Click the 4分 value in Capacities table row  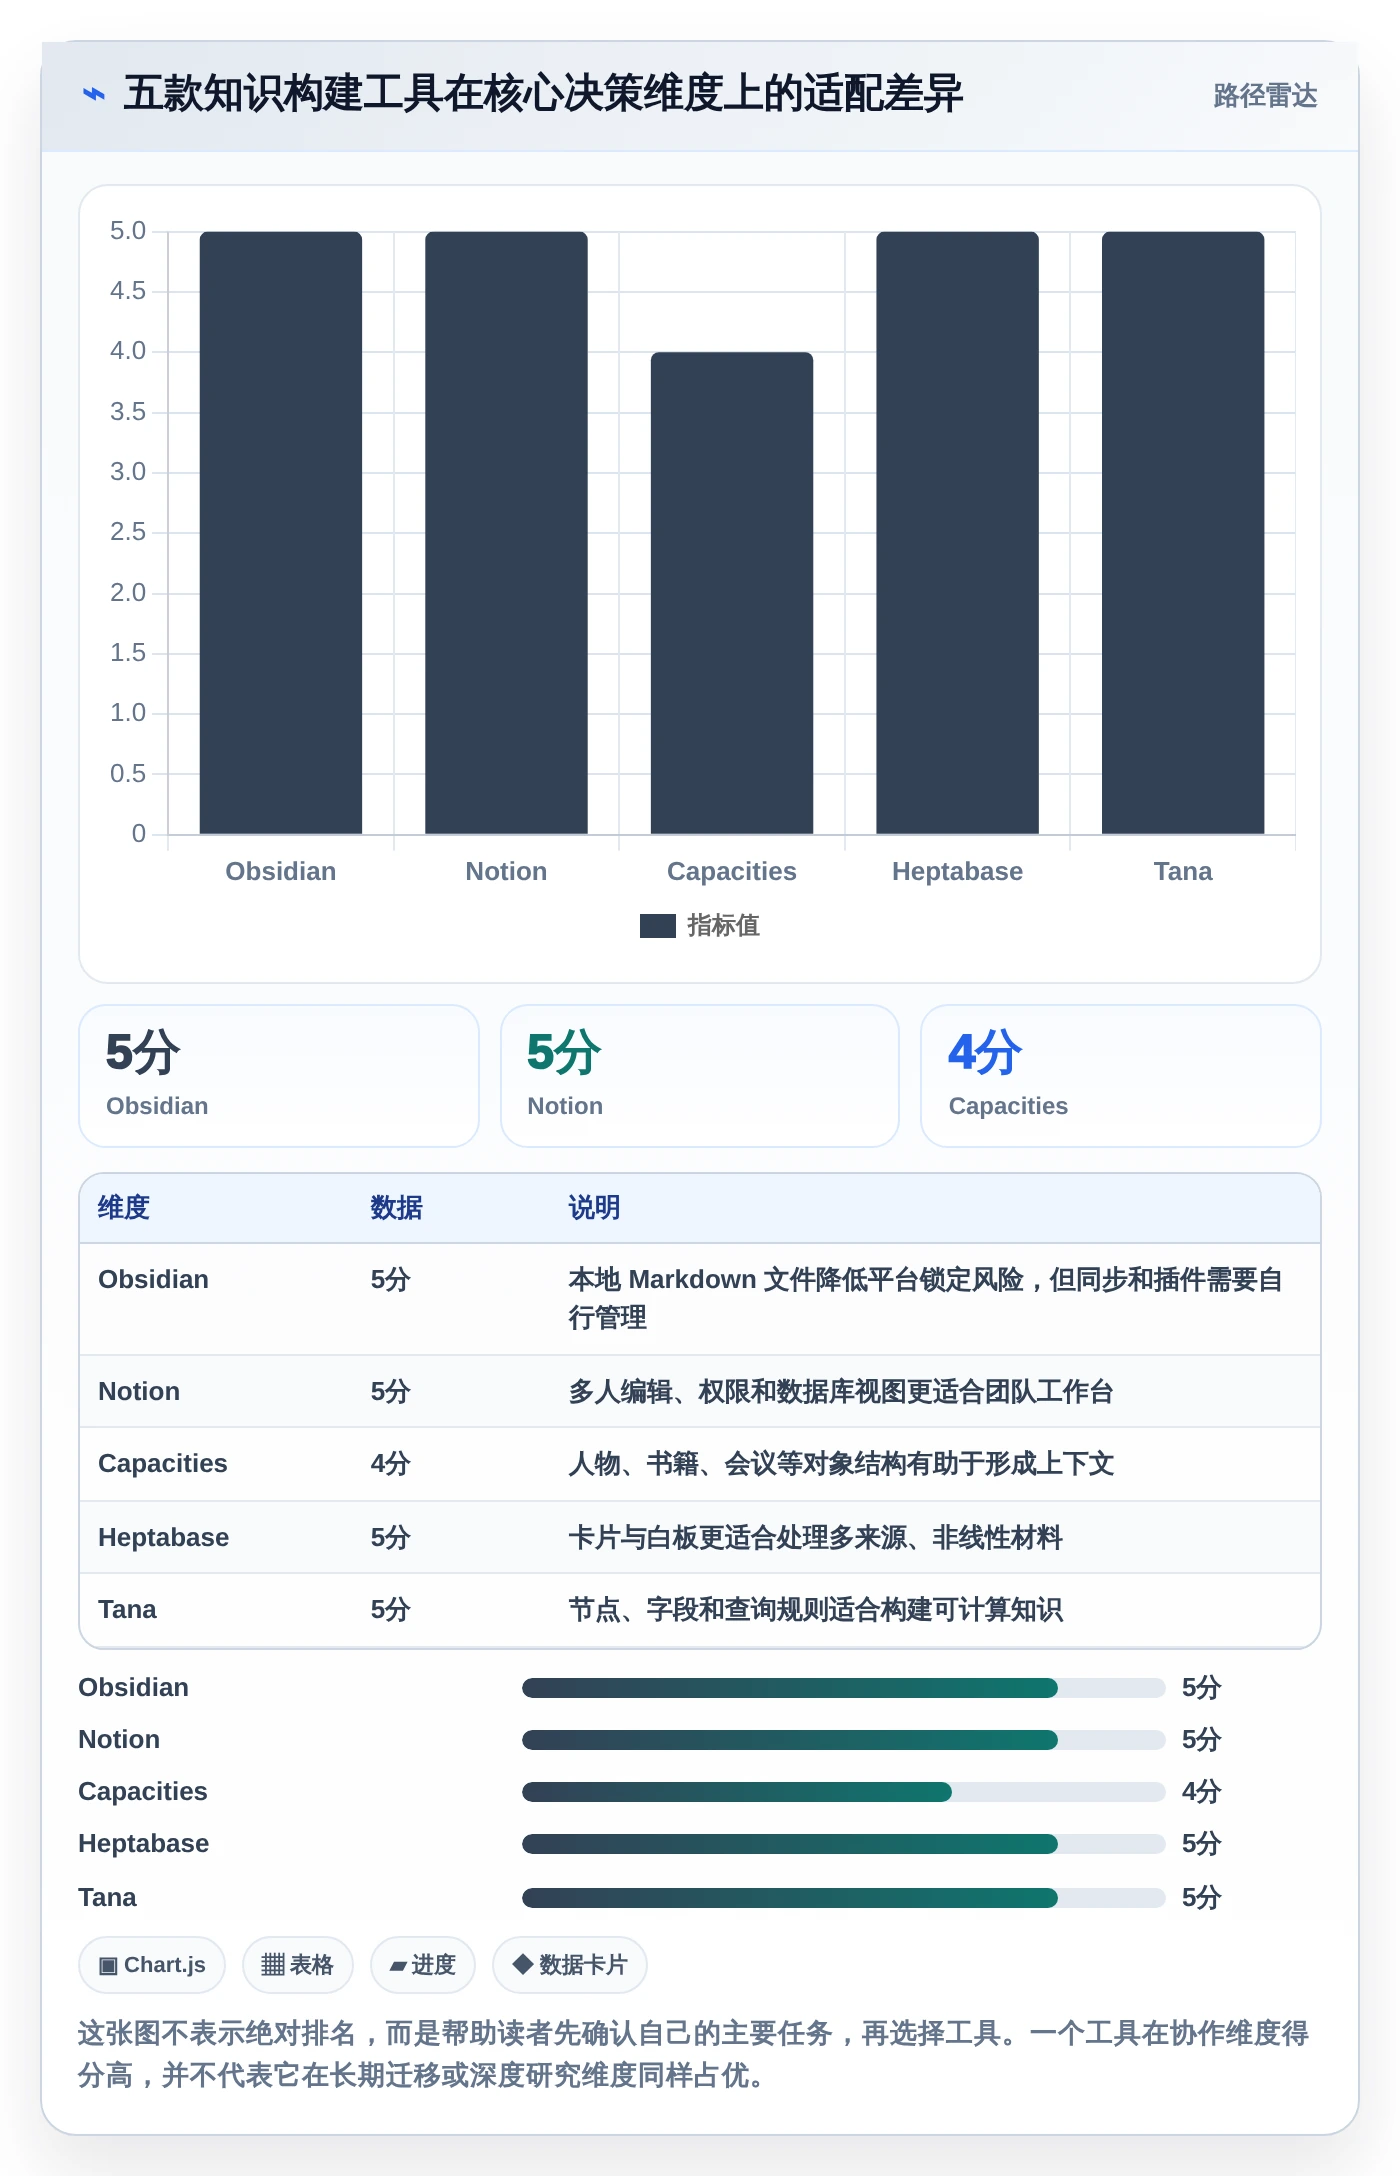click(391, 1464)
